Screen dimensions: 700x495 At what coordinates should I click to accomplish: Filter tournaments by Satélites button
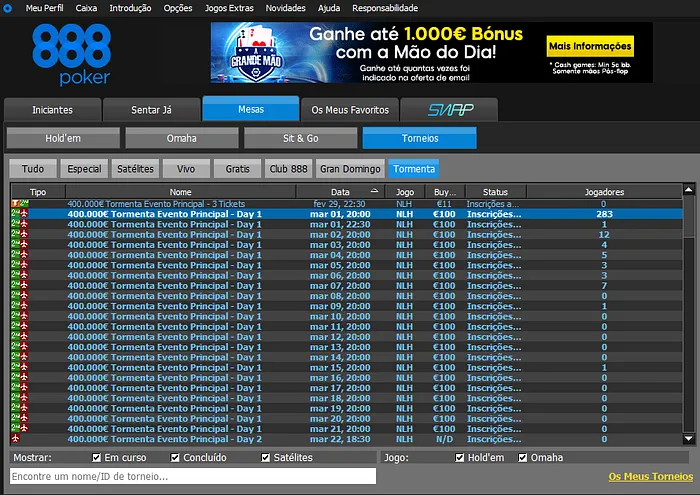tap(135, 169)
